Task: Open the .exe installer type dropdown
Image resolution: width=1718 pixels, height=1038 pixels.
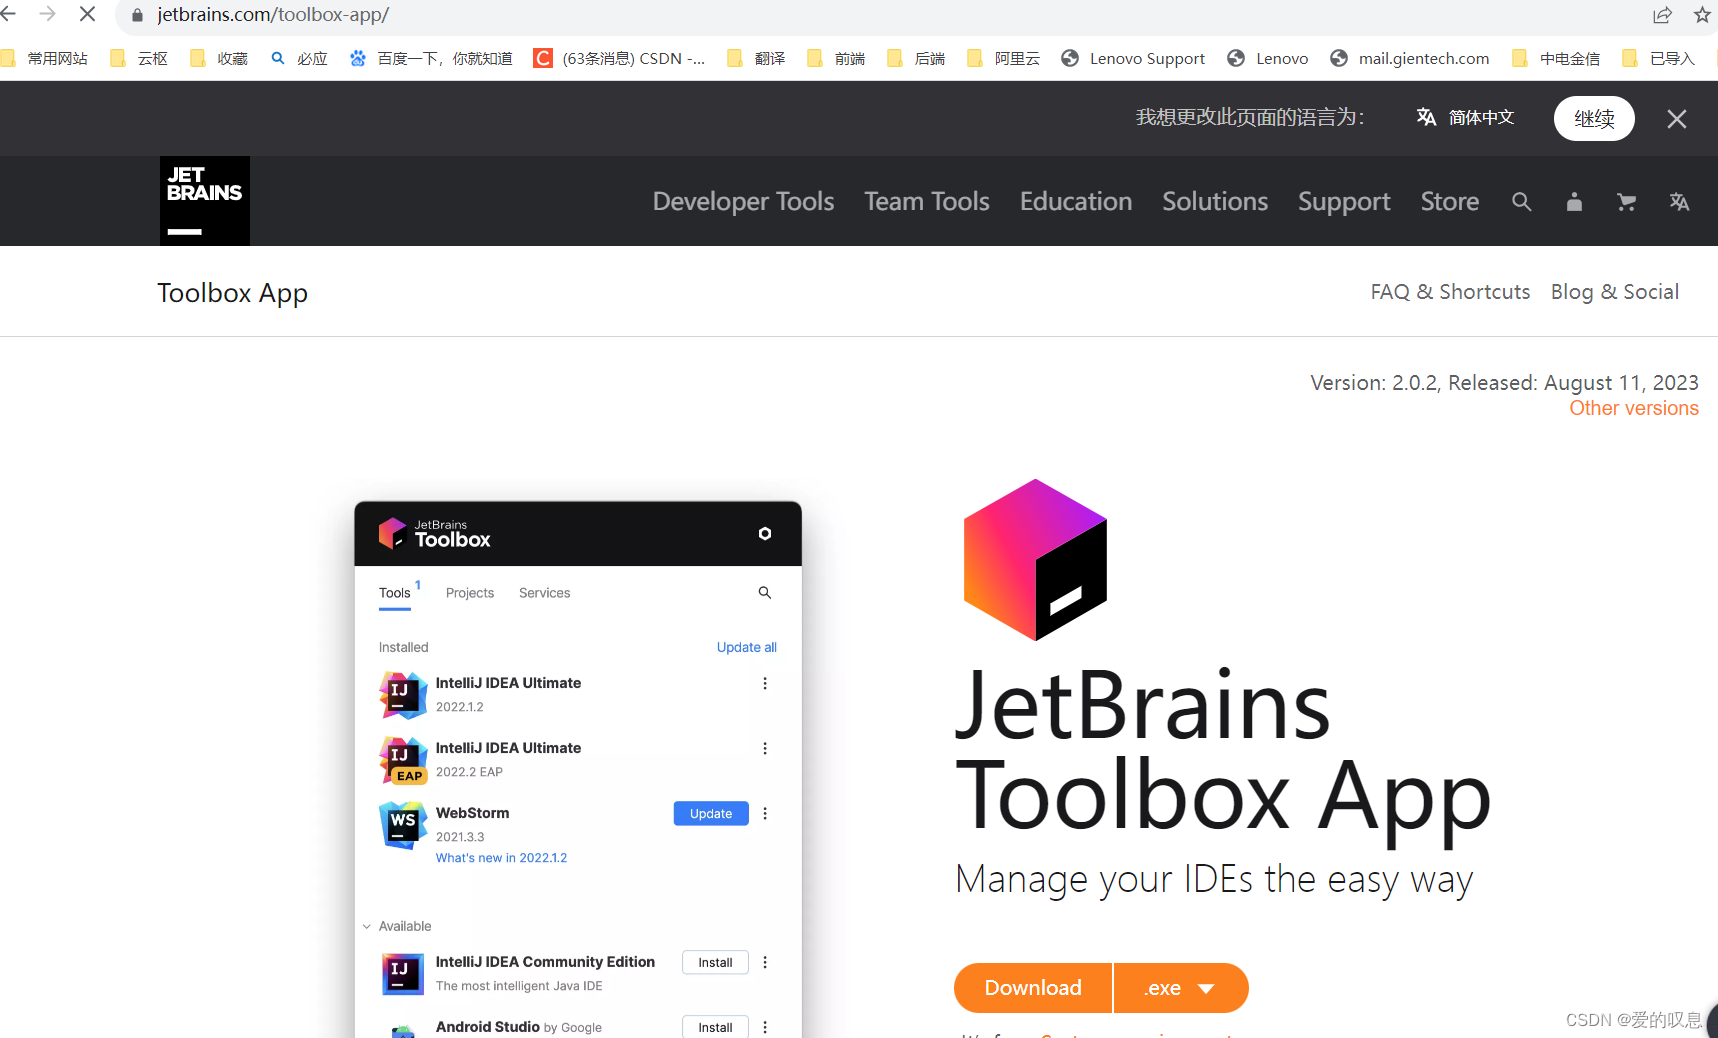Action: coord(1181,988)
